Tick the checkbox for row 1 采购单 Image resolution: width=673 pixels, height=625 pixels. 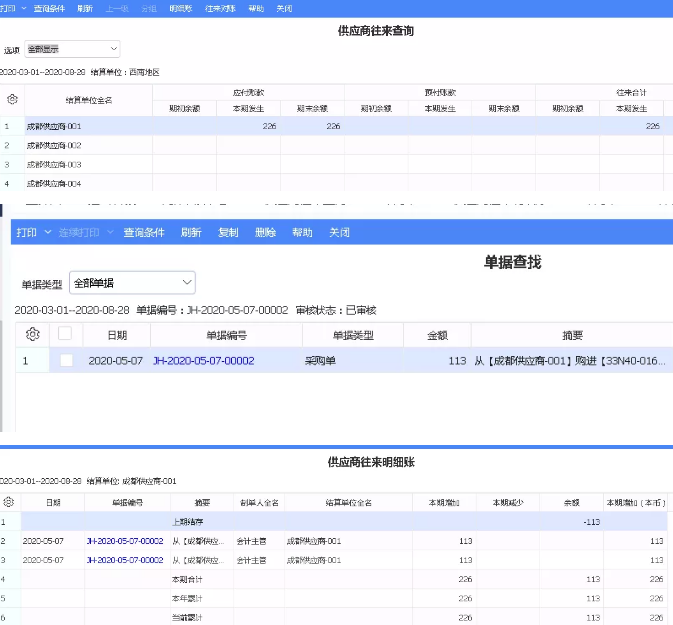(x=67, y=360)
